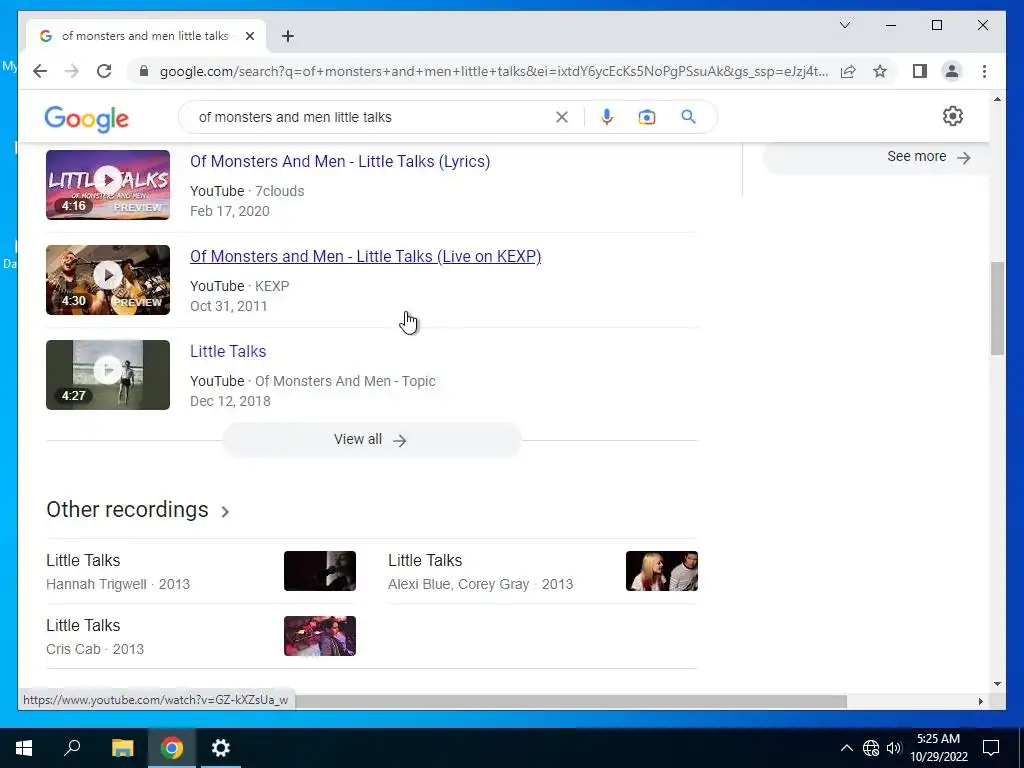Share this page from the address bar

848,71
